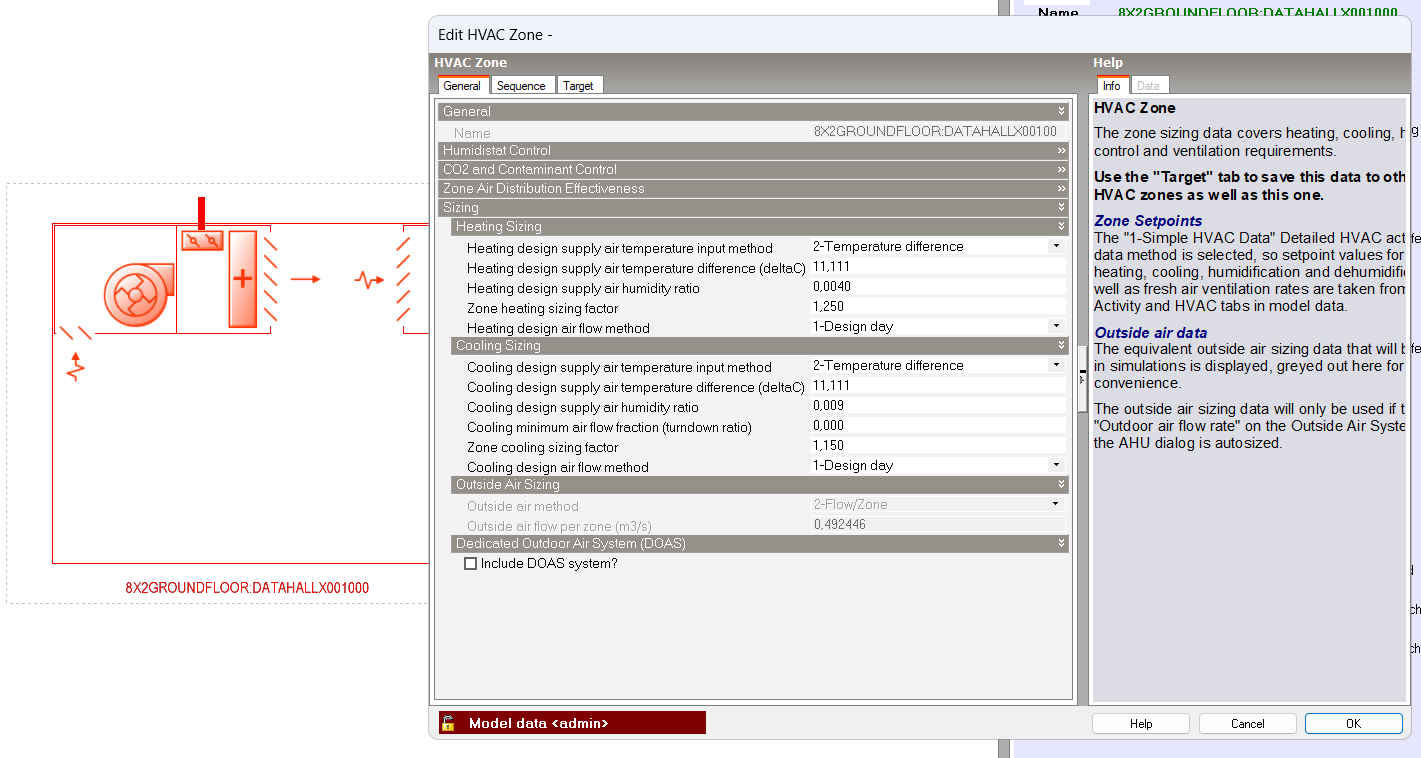Image resolution: width=1421 pixels, height=758 pixels.
Task: Click the Zone heating sizing factor field
Action: (x=937, y=307)
